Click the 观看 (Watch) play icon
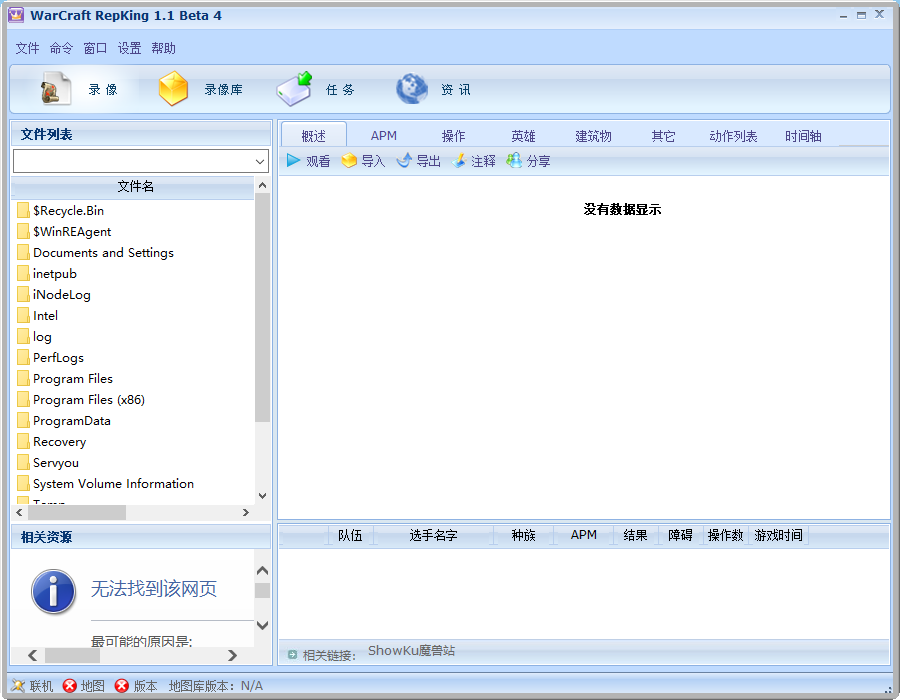The image size is (900, 700). (x=293, y=161)
